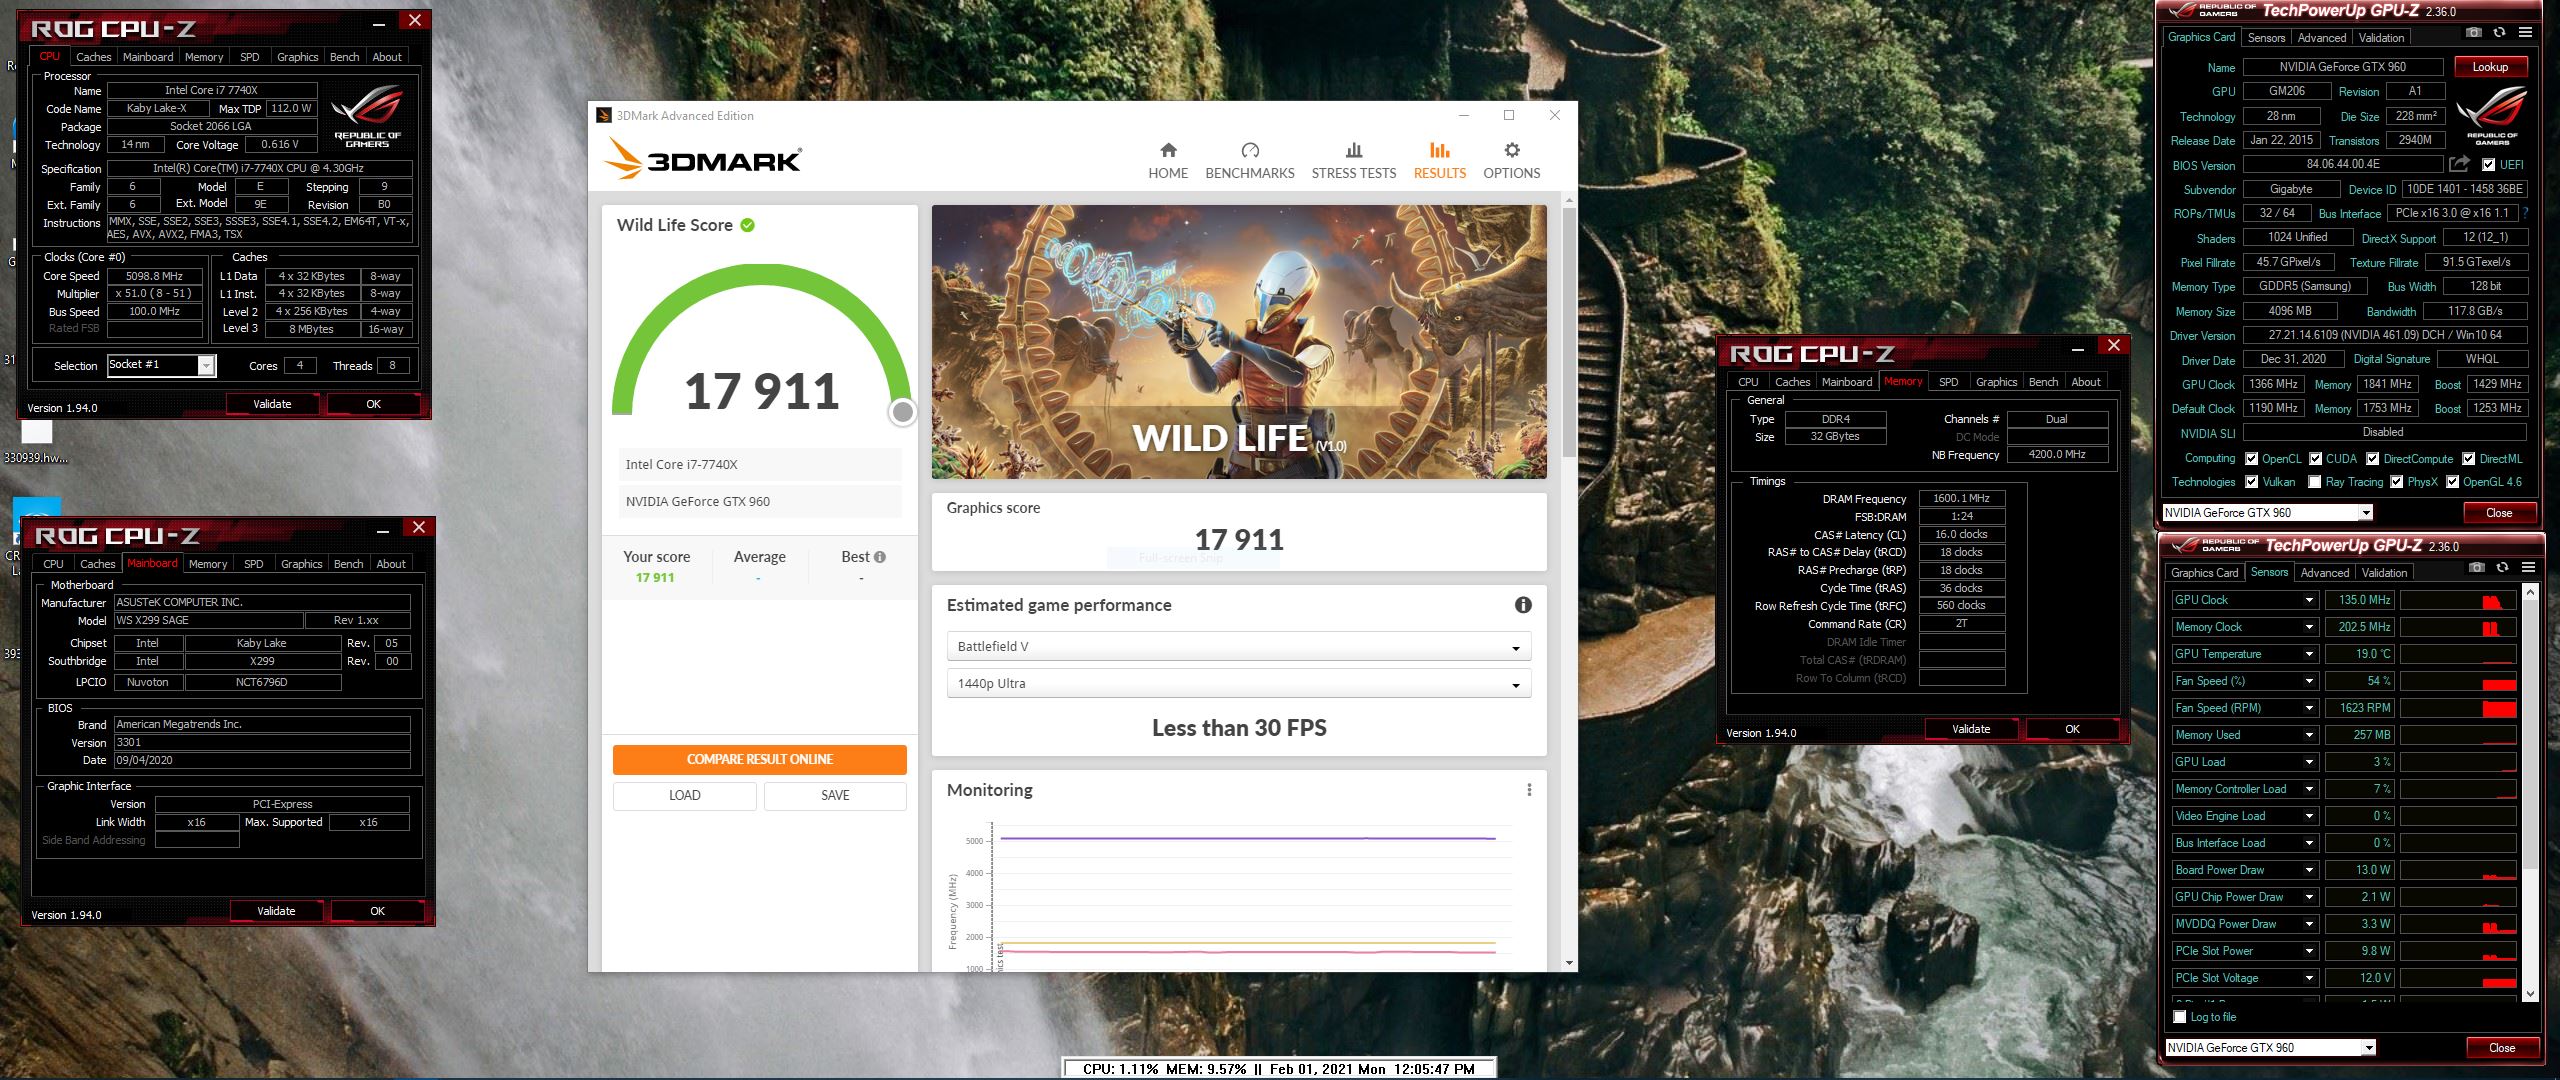
Task: Click the Save button in 3DMark
Action: pos(835,796)
